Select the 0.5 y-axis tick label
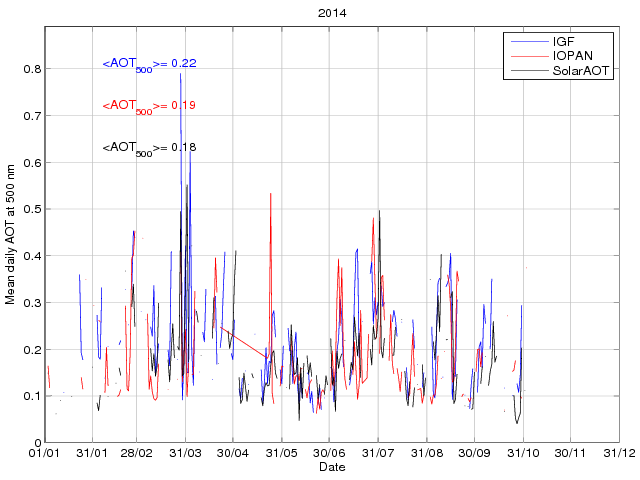The image size is (640, 480). 31,209
